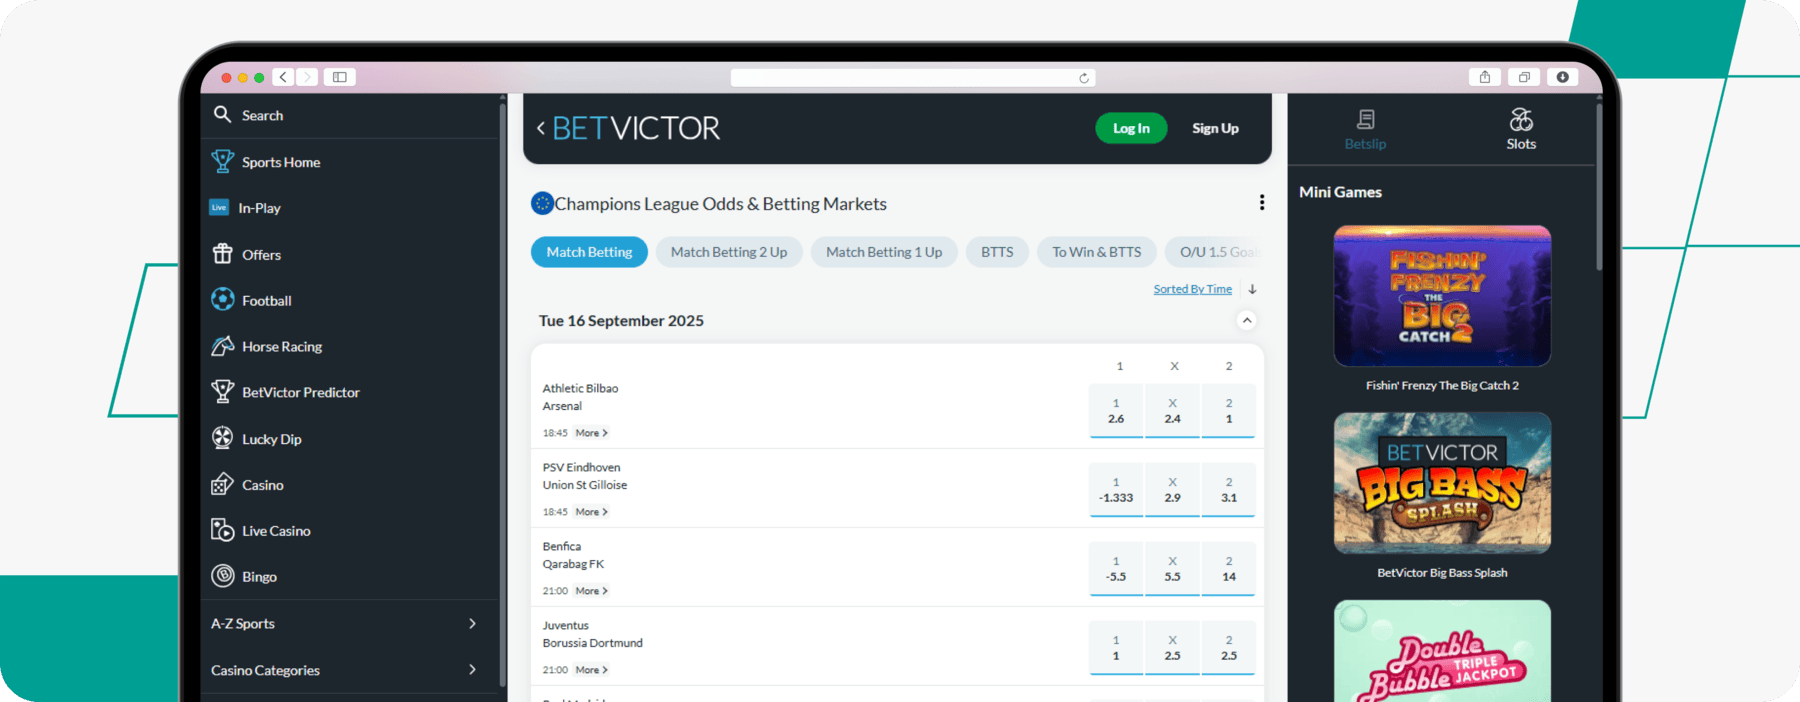1800x702 pixels.
Task: Click the Search magnifier icon in sidebar
Action: (x=222, y=114)
